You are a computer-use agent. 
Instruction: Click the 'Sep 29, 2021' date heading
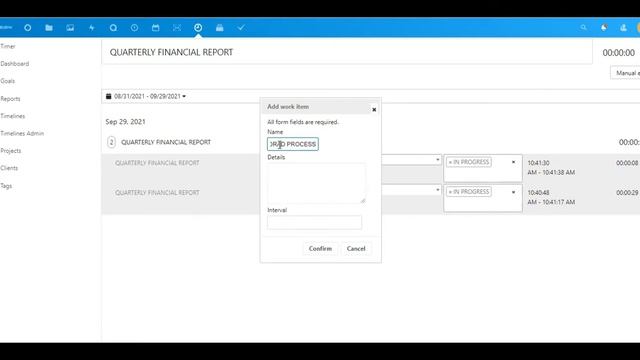125,122
